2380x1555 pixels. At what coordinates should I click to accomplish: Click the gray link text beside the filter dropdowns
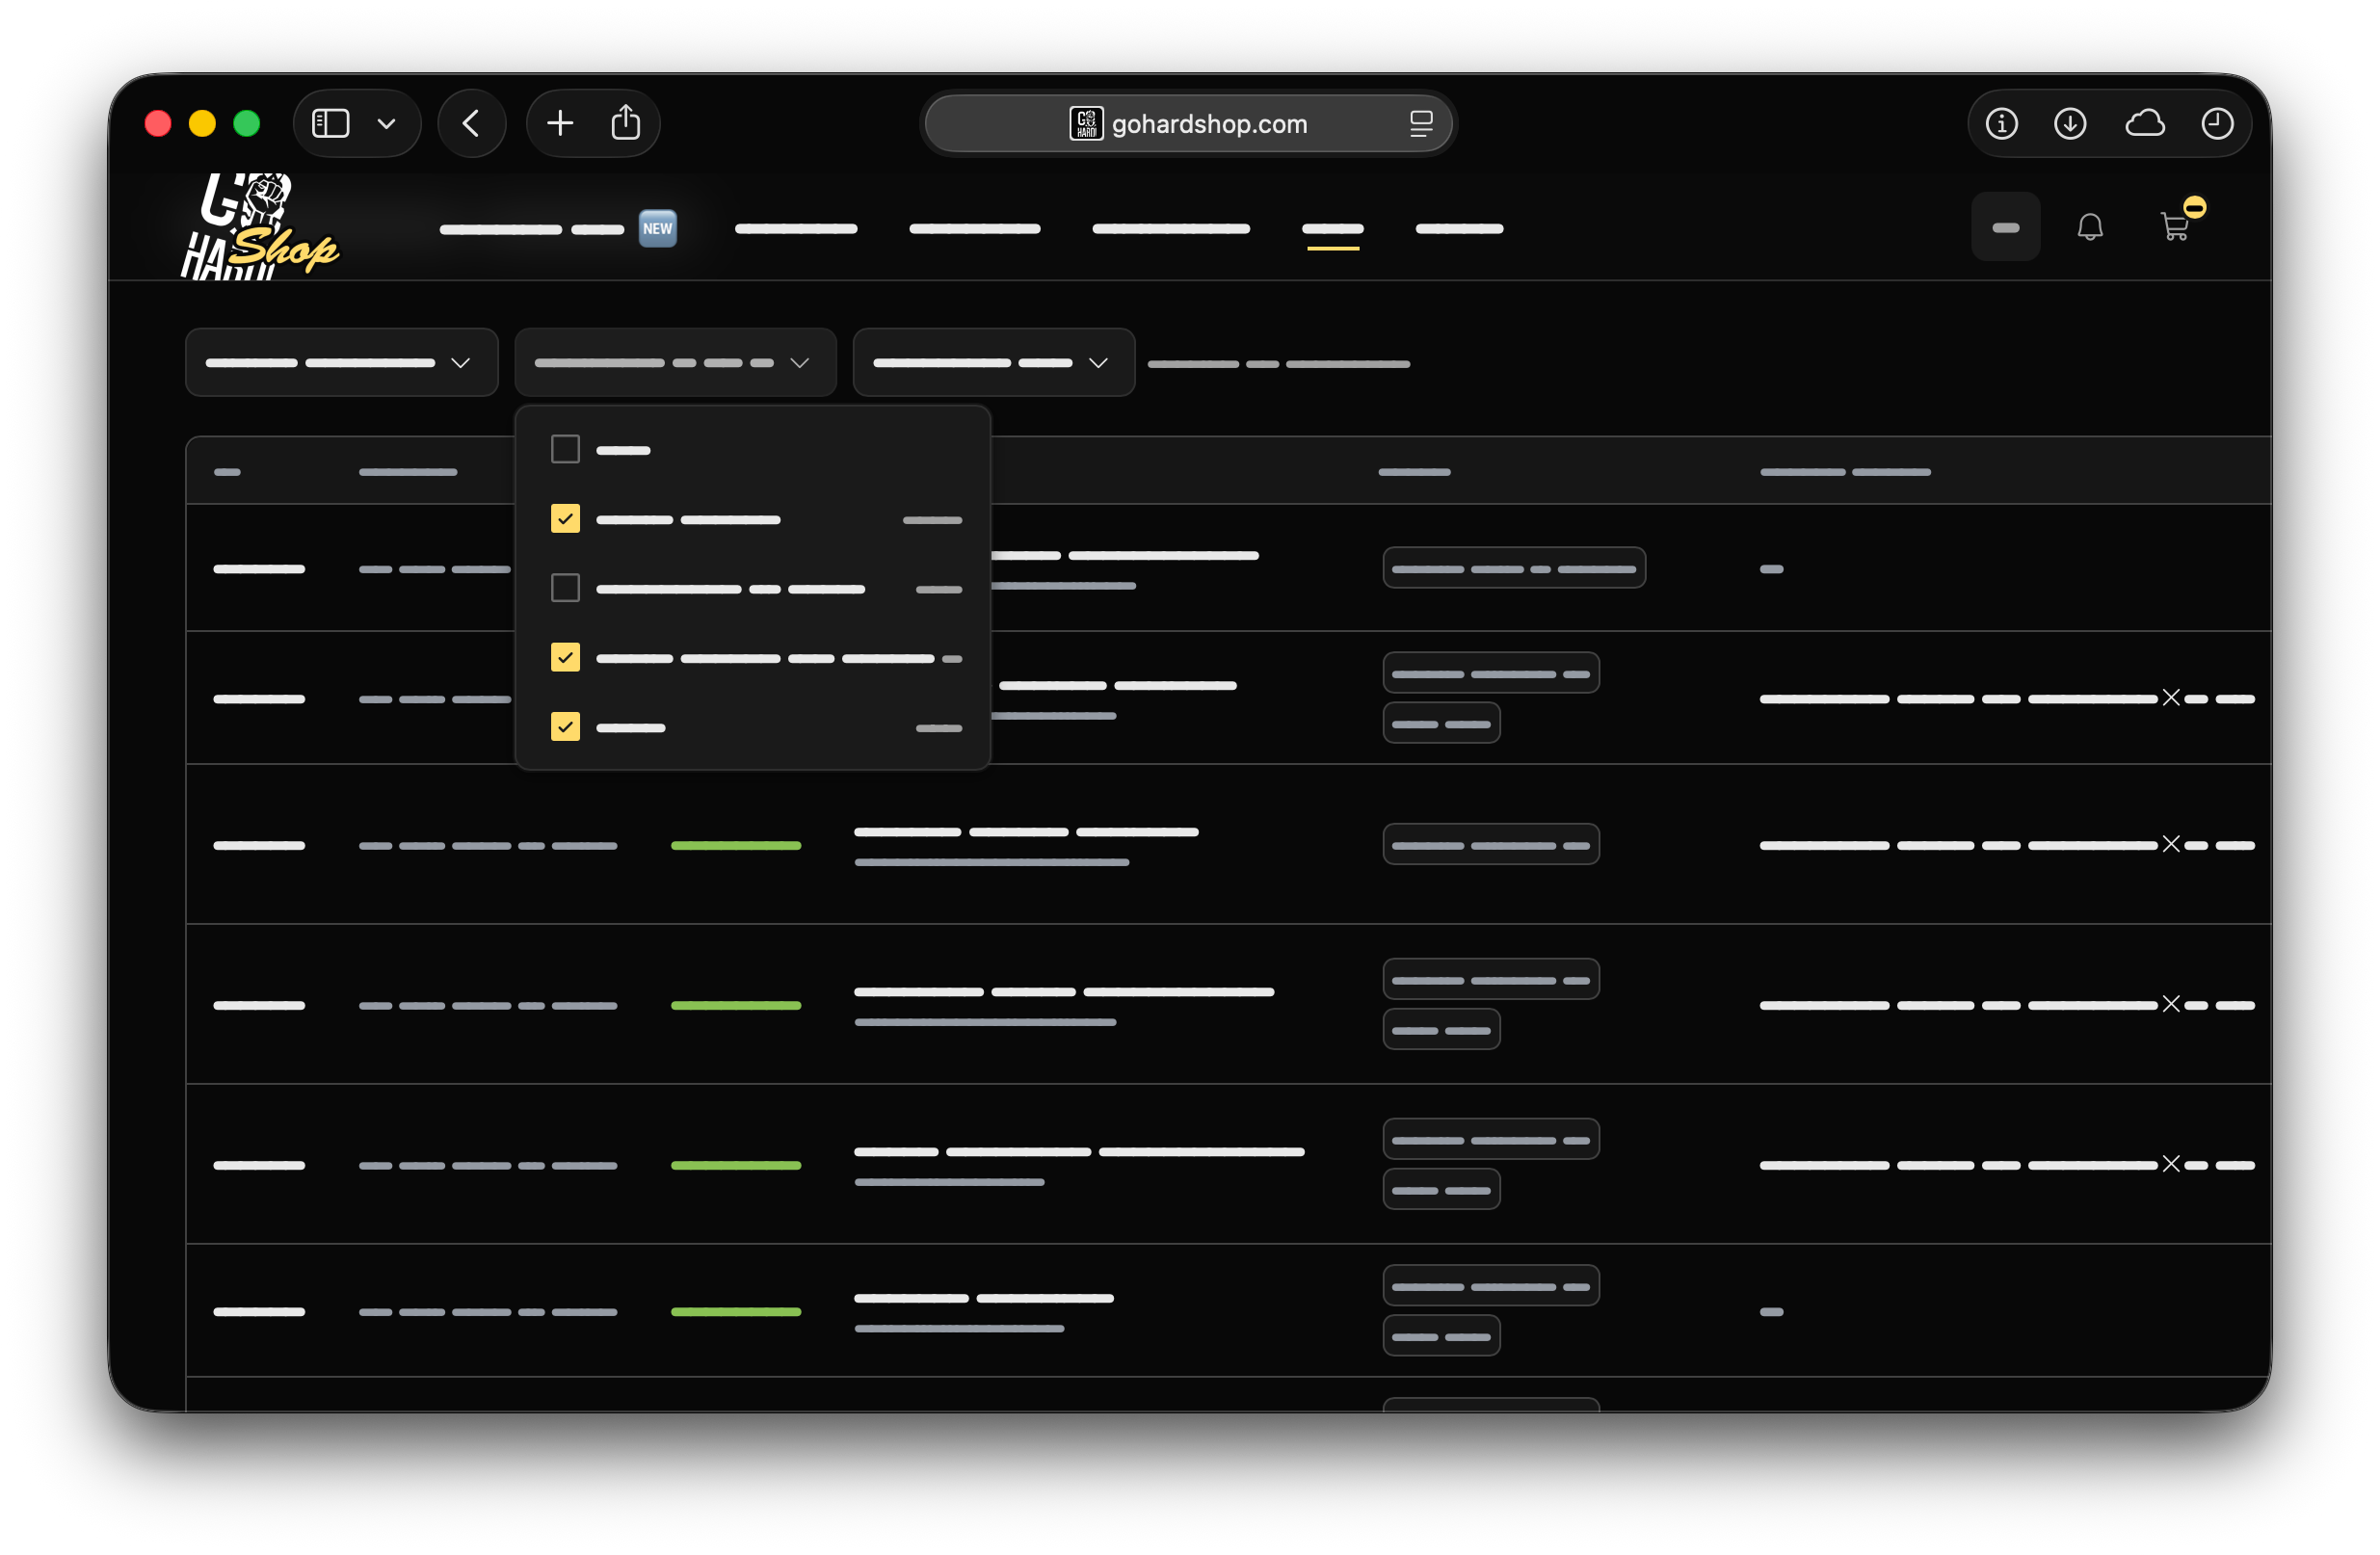tap(1279, 364)
